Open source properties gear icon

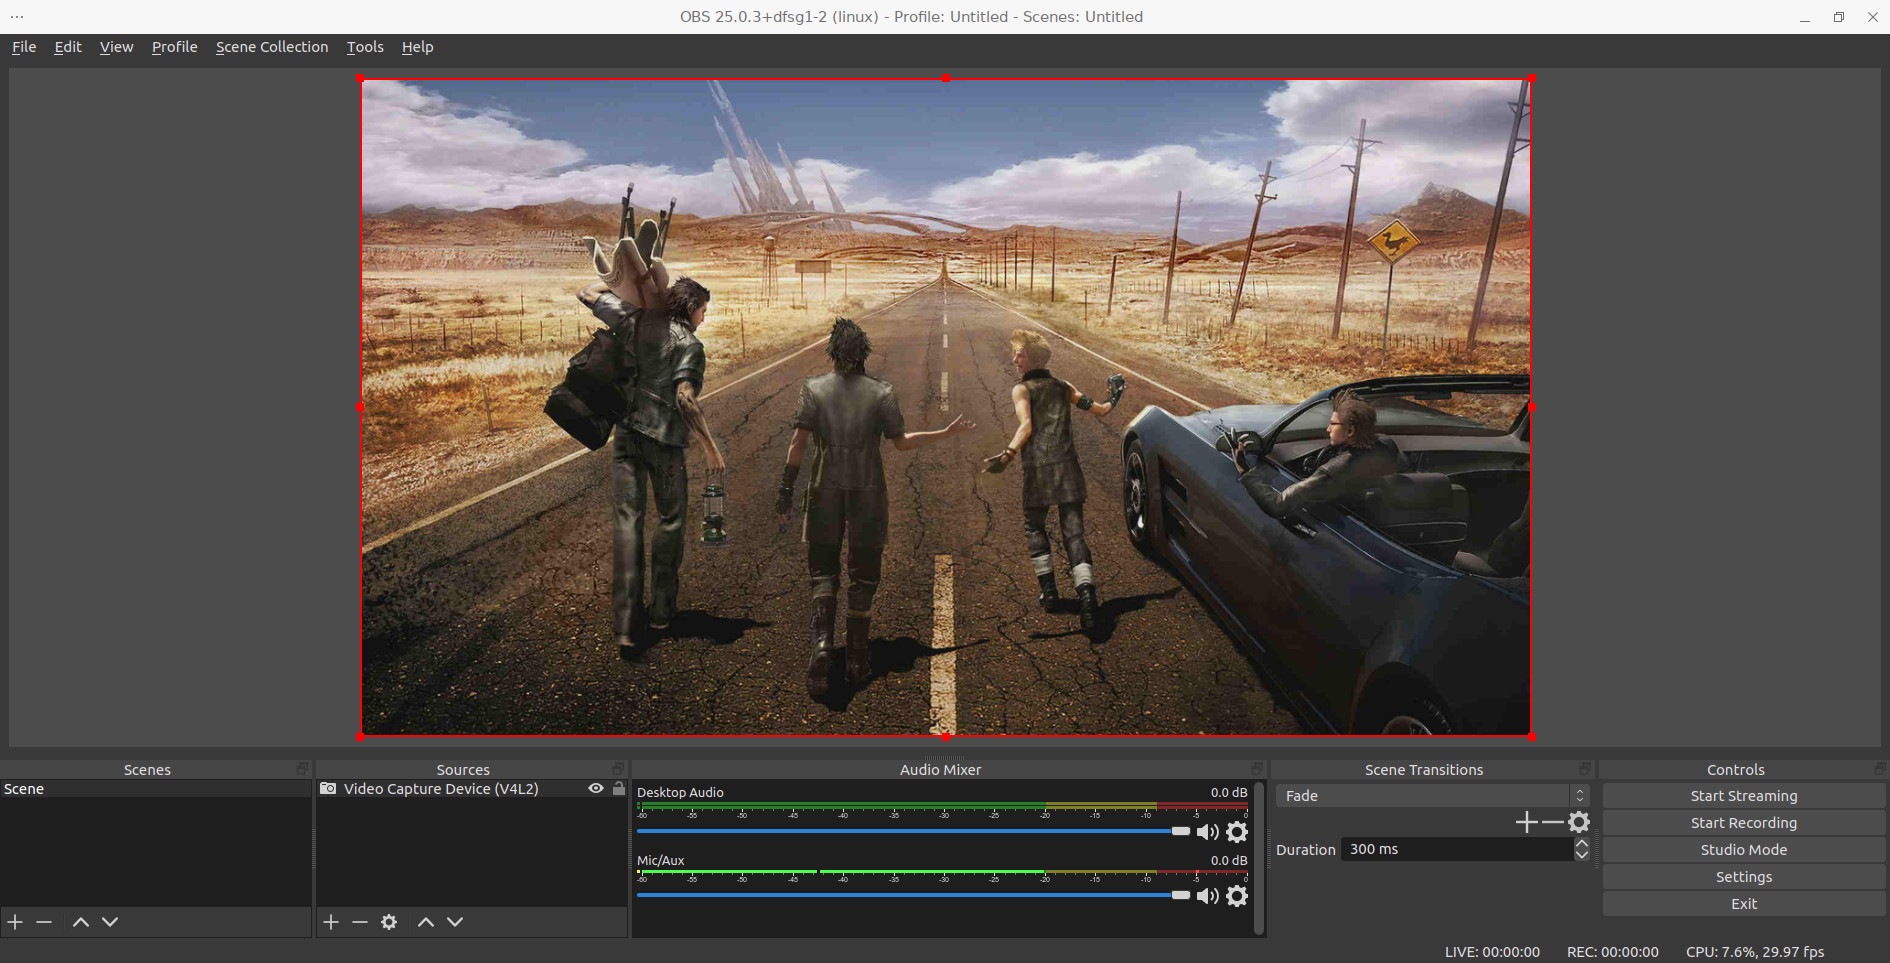(389, 922)
